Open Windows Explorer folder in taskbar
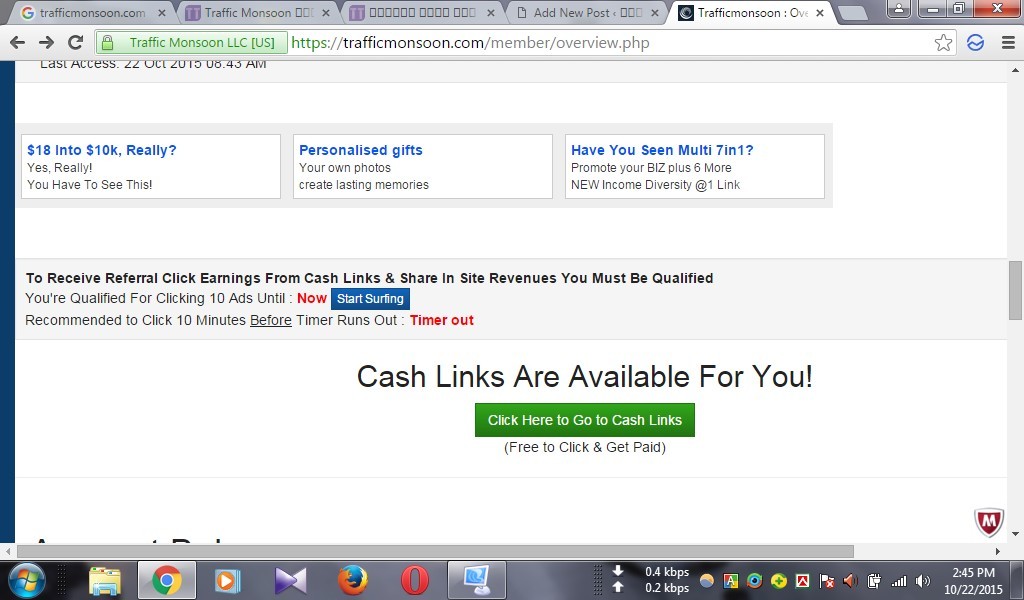Viewport: 1024px width, 600px height. click(x=104, y=580)
